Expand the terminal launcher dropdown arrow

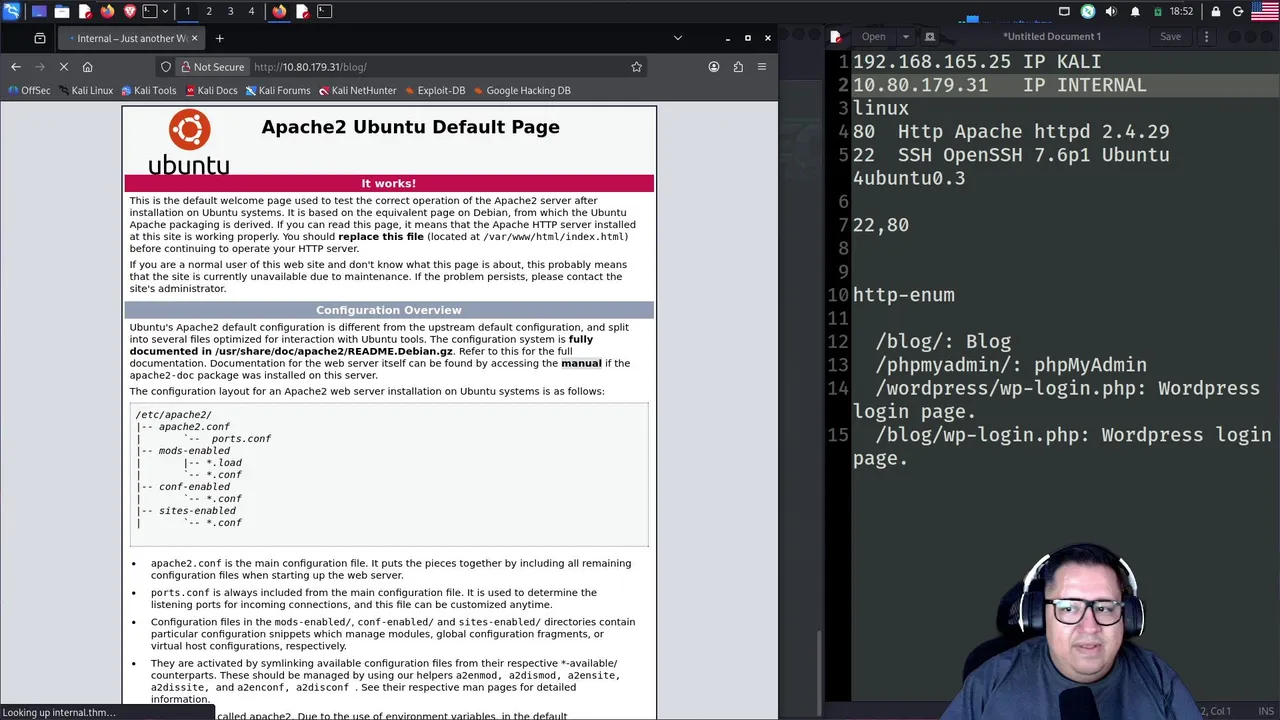[165, 11]
